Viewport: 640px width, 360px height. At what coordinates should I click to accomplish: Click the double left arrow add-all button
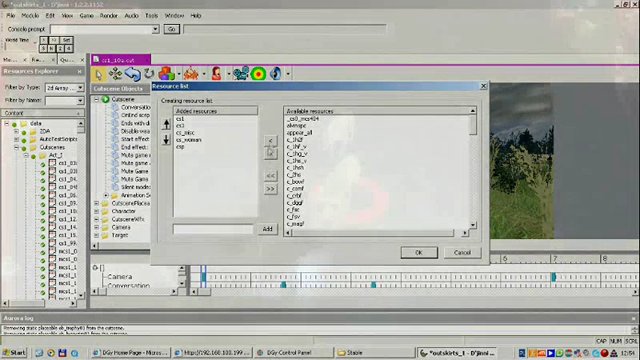pos(270,176)
